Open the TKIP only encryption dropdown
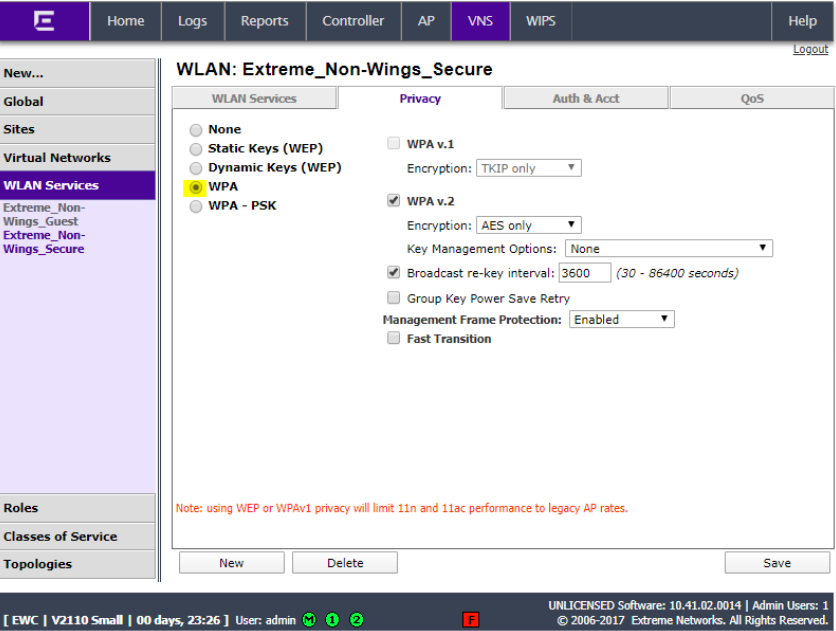Image resolution: width=836 pixels, height=631 pixels. (528, 168)
